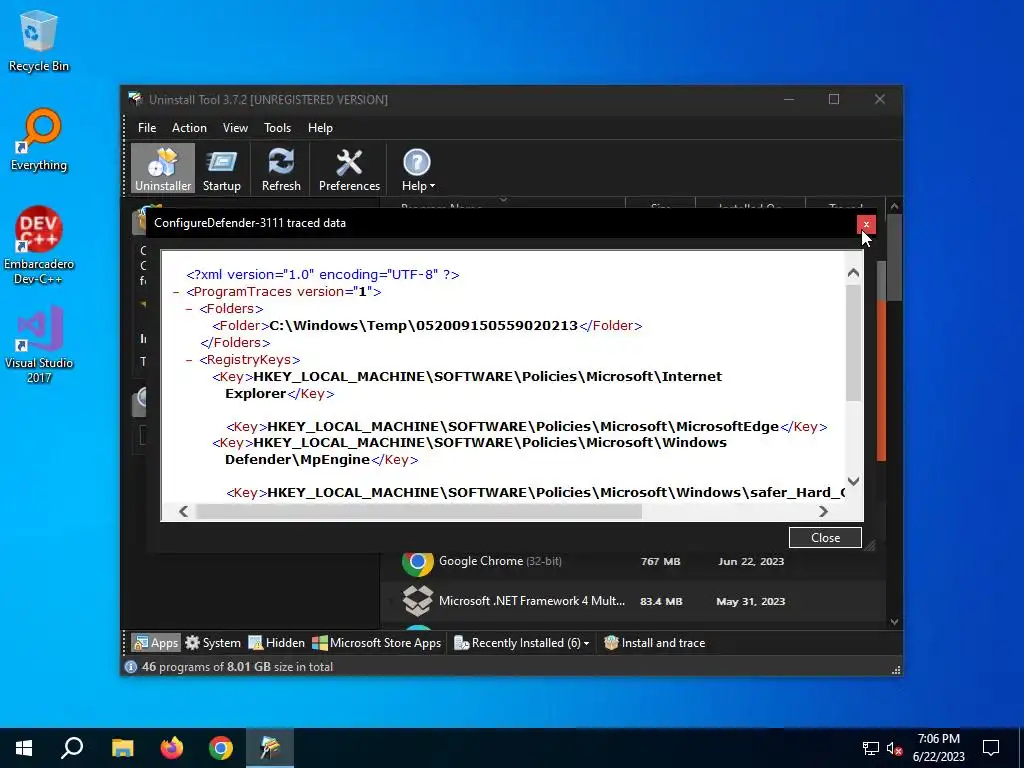Open the Action menu
1024x768 pixels.
(x=189, y=128)
